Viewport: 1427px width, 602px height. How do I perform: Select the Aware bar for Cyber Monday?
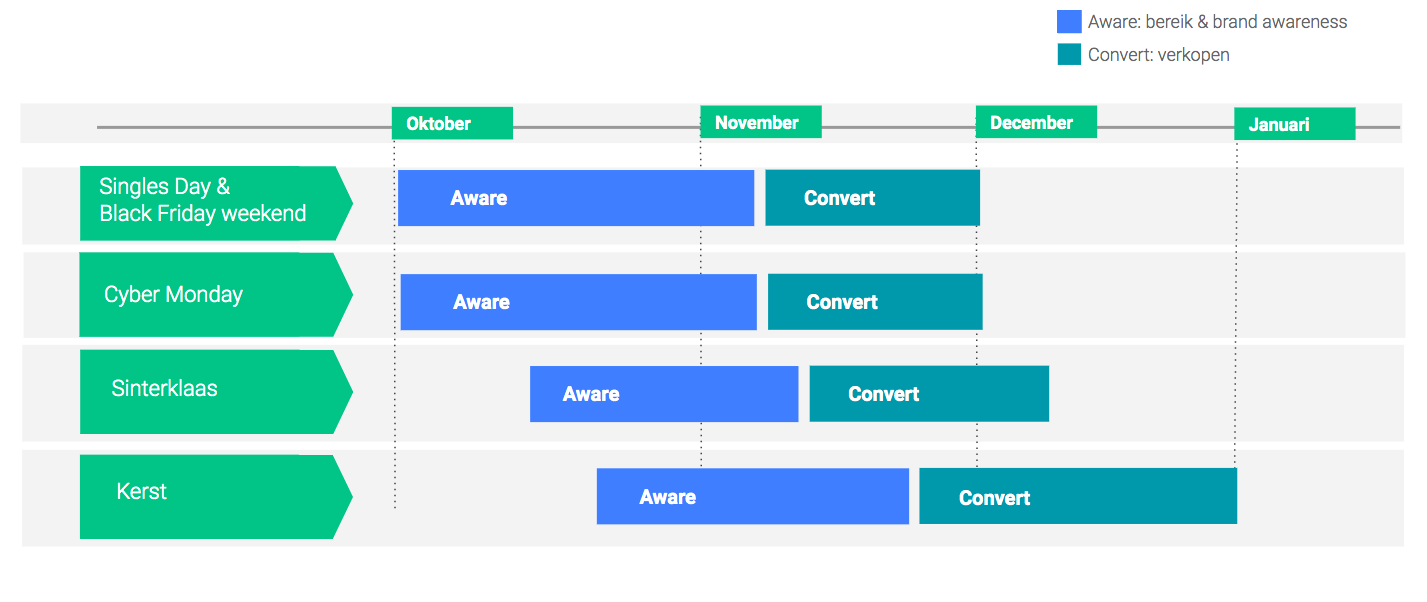point(578,302)
